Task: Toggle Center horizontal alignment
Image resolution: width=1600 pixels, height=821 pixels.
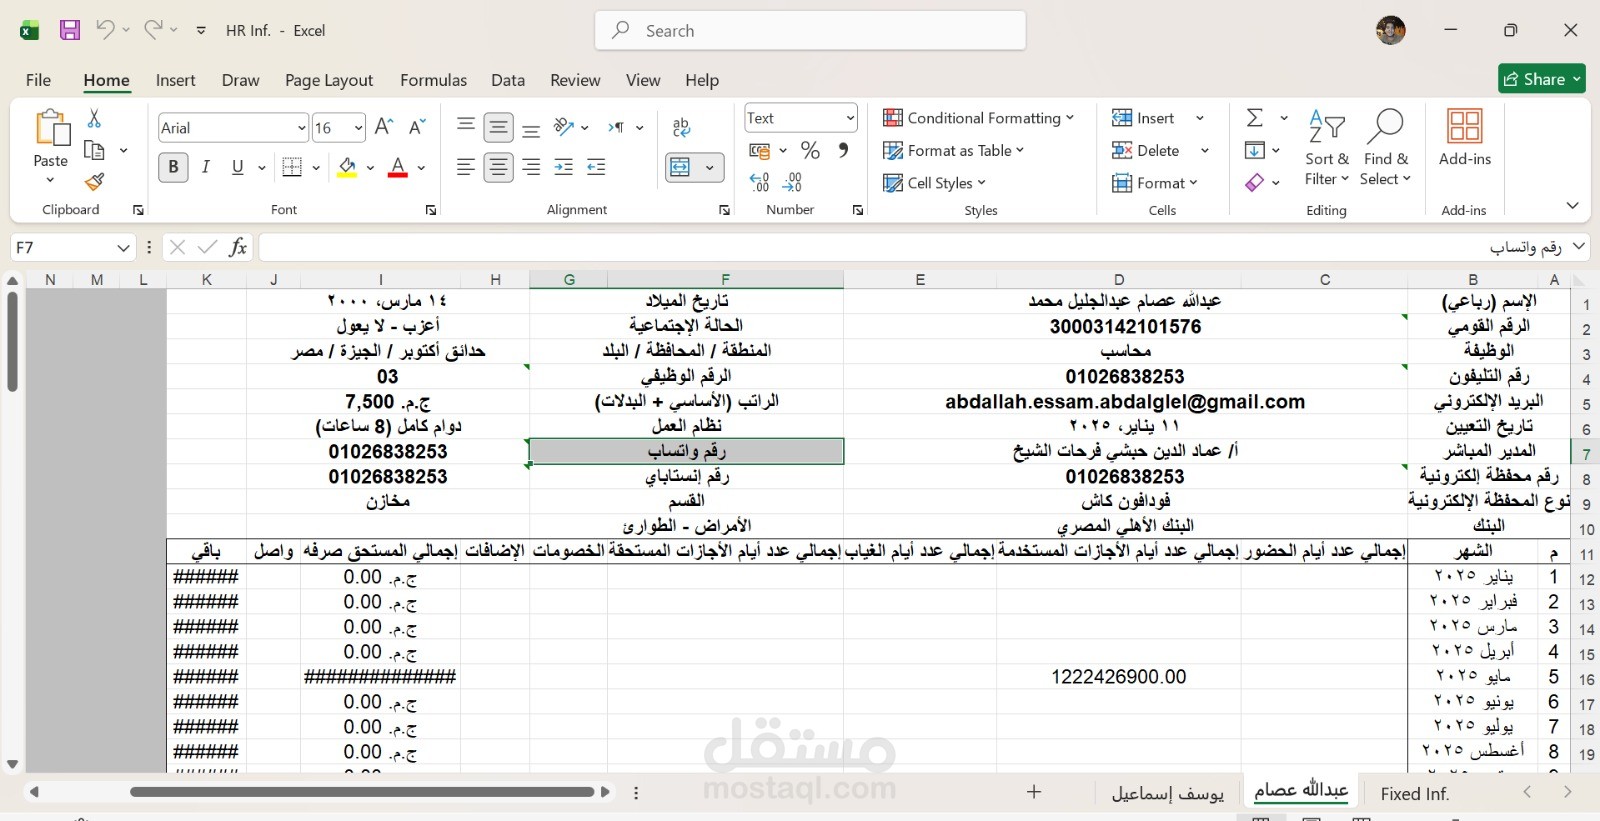Action: click(x=498, y=167)
